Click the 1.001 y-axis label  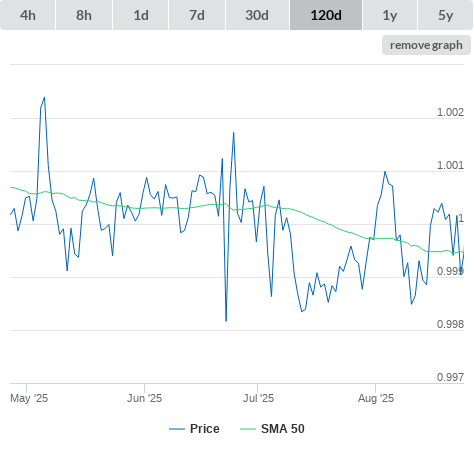click(x=450, y=165)
